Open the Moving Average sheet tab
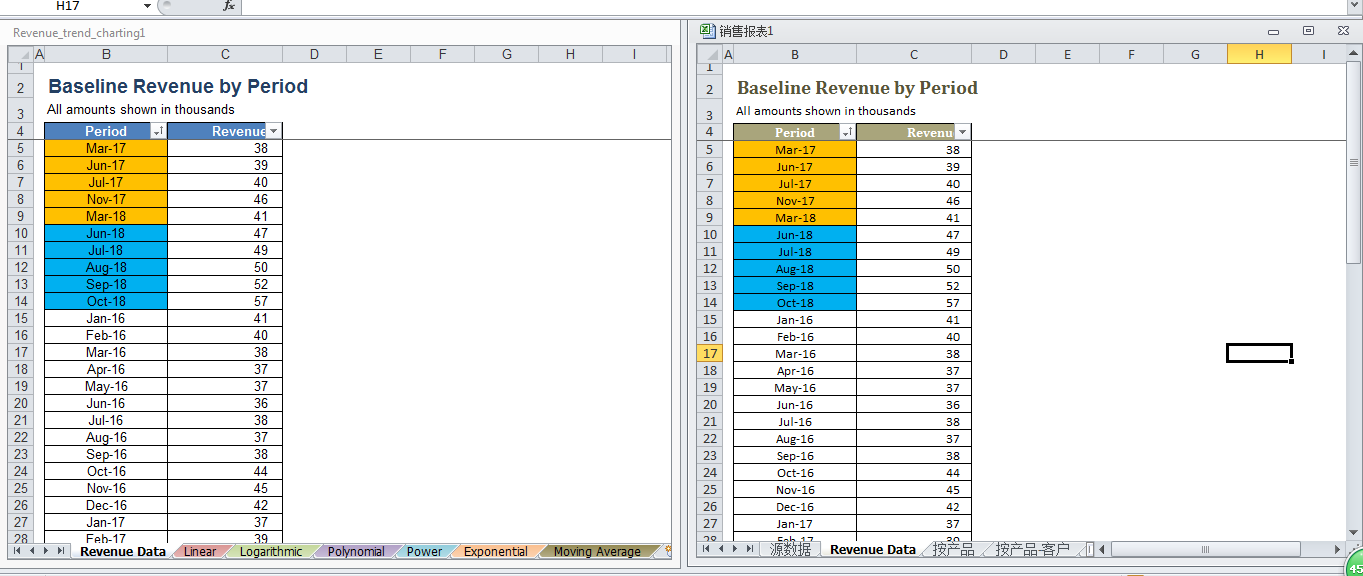 point(596,551)
